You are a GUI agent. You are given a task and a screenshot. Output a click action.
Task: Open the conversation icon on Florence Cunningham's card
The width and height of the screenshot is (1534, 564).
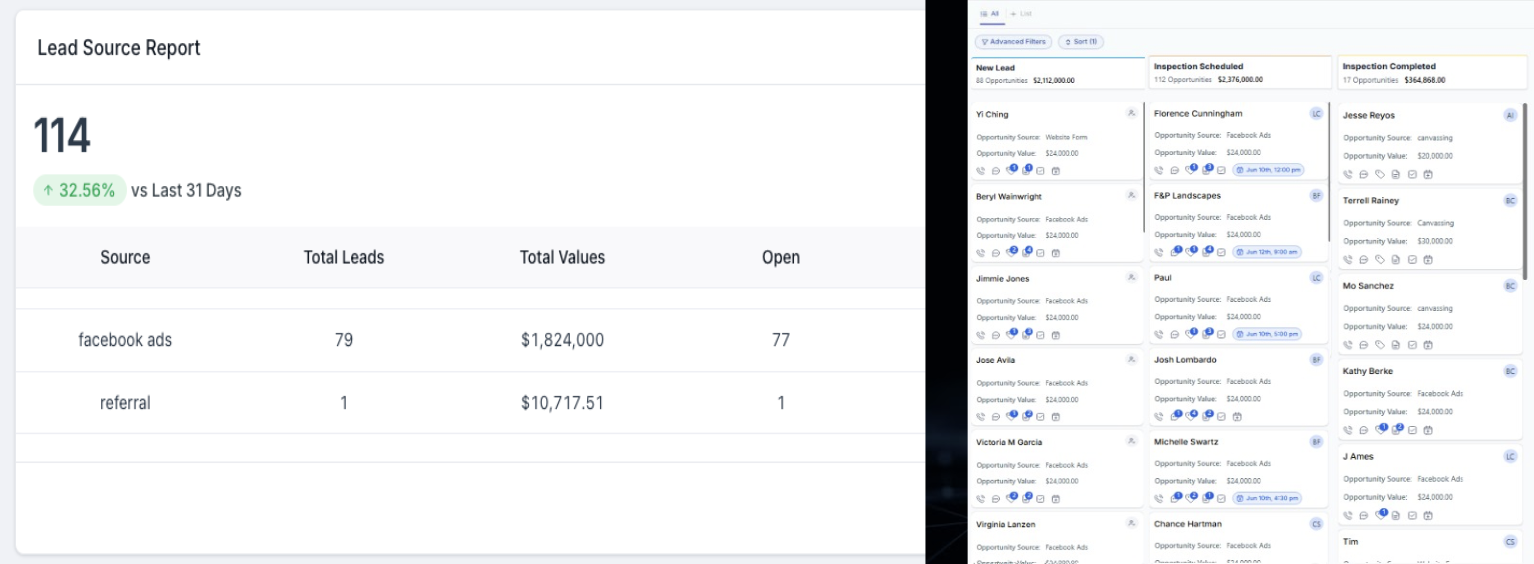1175,170
